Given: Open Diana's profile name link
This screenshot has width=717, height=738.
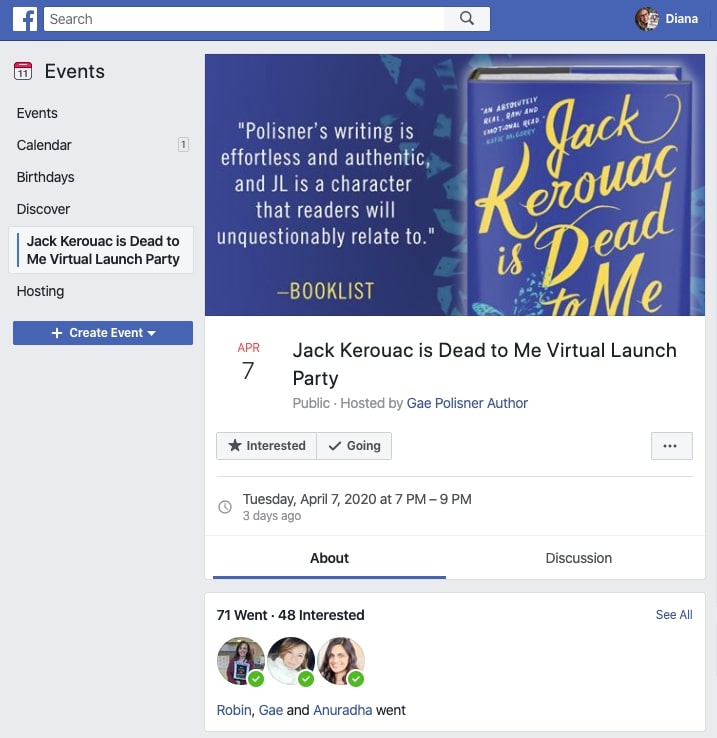Looking at the screenshot, I should [681, 19].
